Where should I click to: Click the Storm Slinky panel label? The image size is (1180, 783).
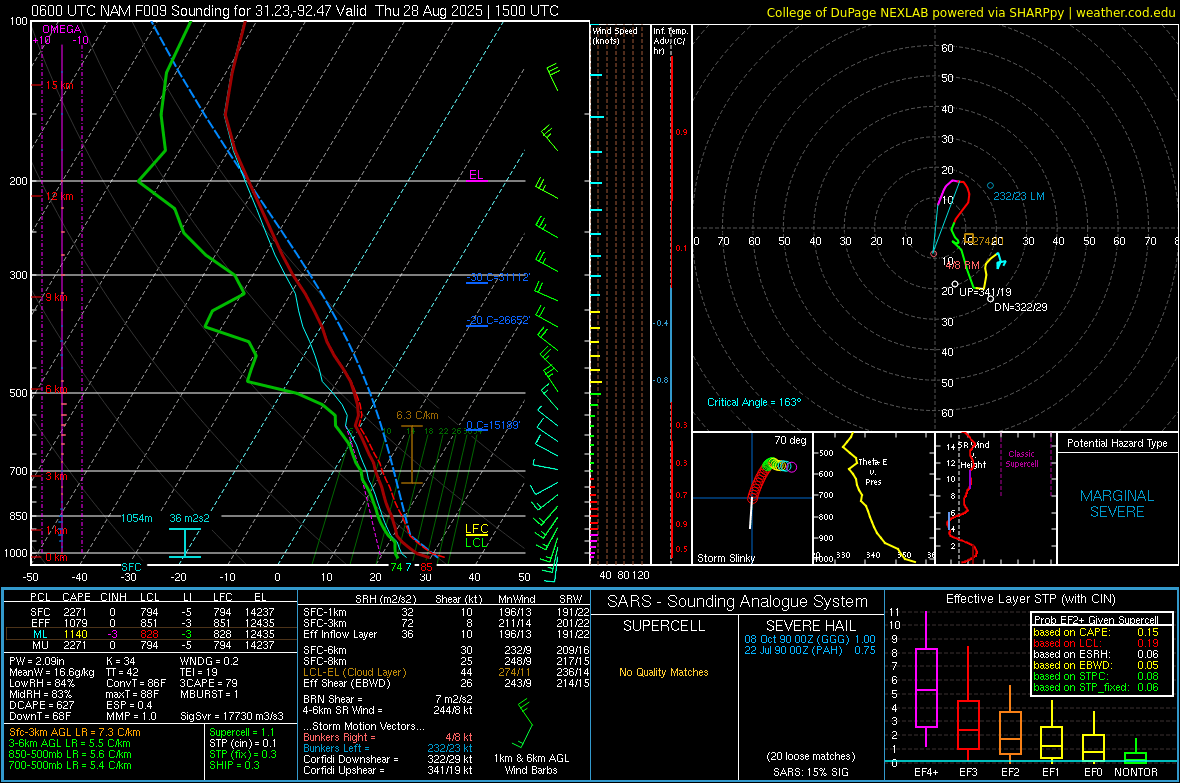click(725, 558)
